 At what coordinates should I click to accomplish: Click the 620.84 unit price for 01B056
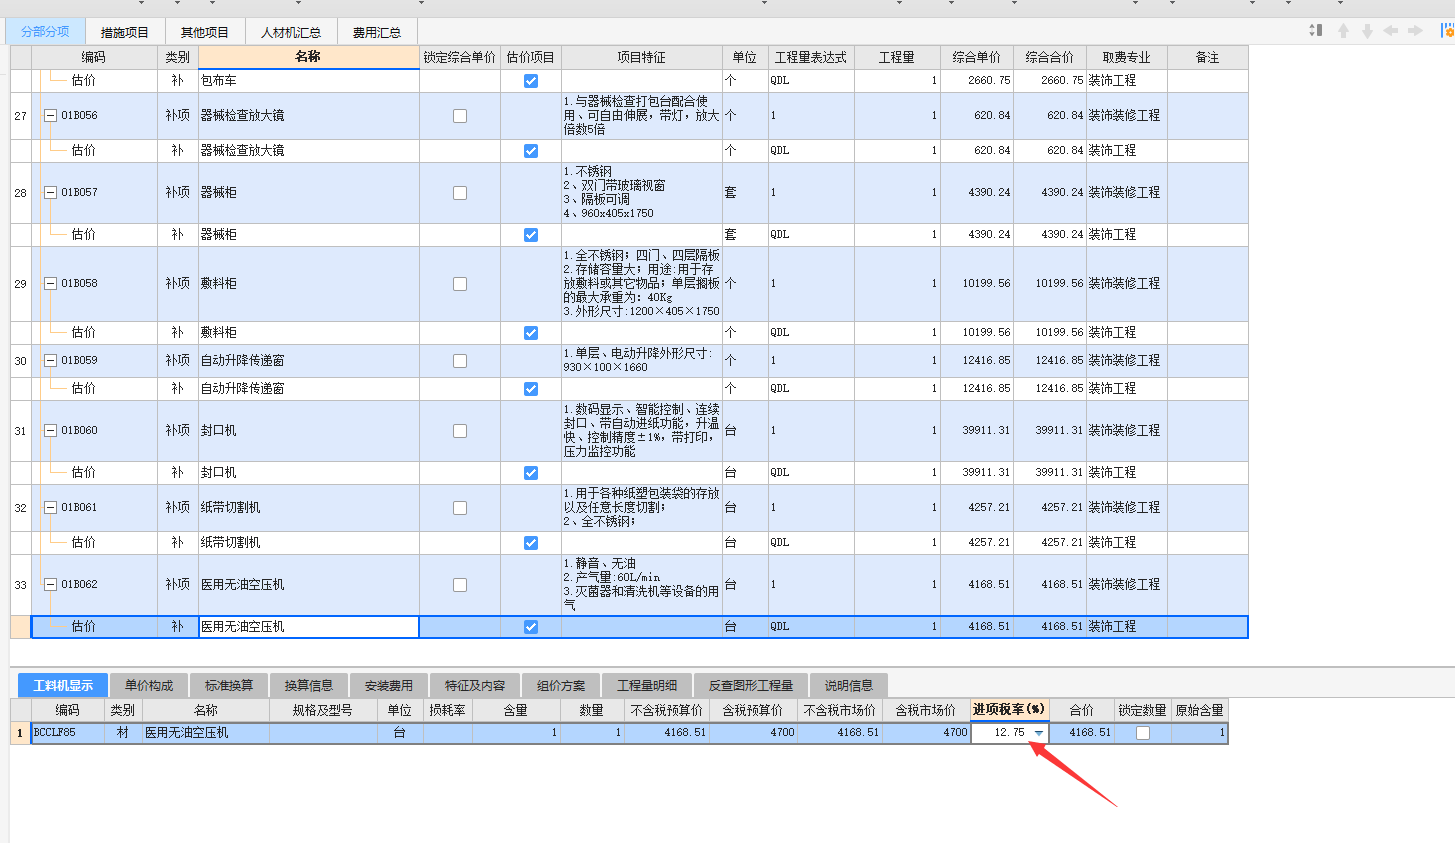pos(977,116)
